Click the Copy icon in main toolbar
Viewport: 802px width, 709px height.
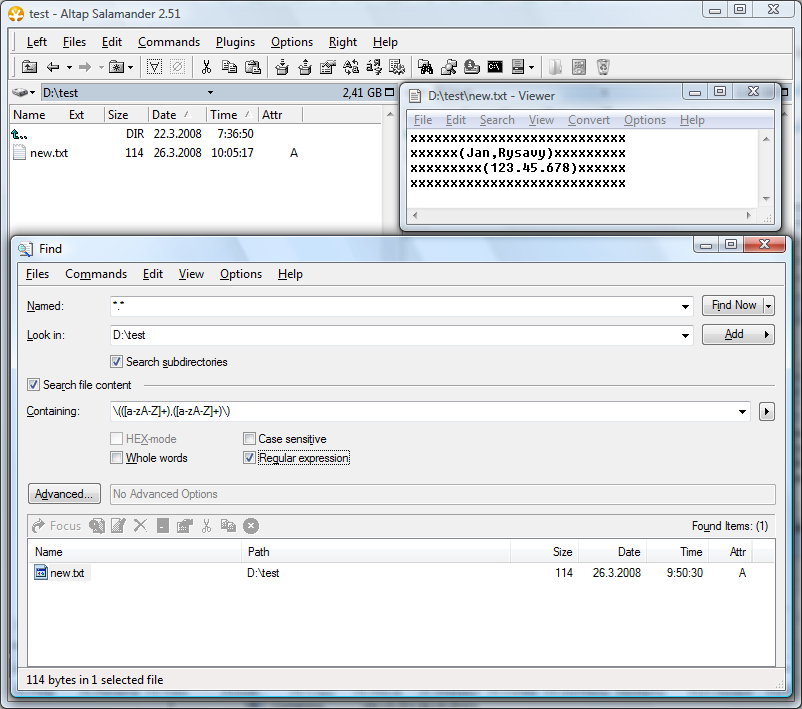point(229,67)
